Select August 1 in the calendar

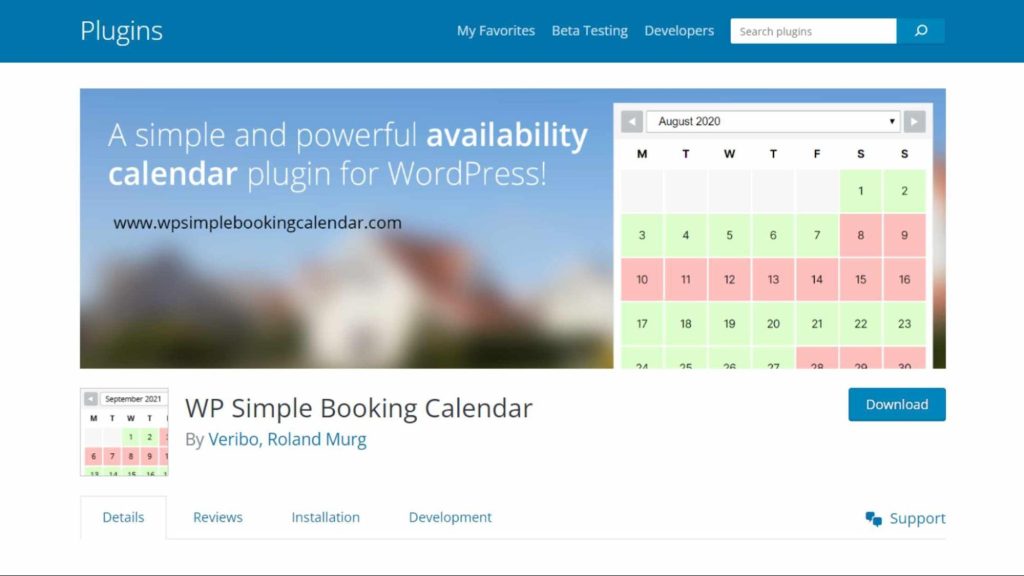(x=861, y=191)
